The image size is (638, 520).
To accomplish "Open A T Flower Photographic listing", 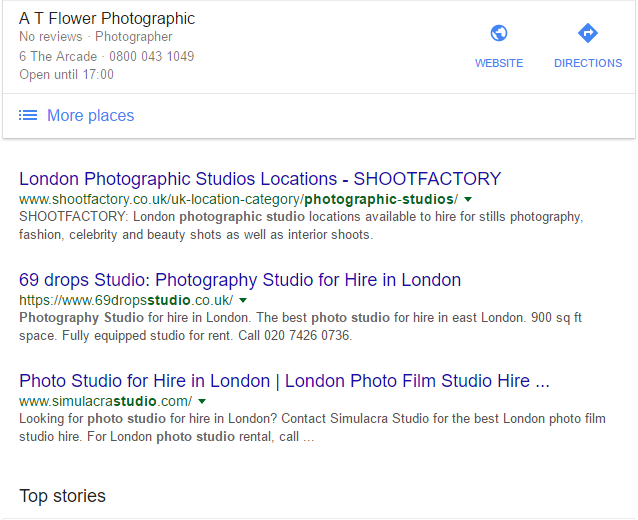I will pos(107,19).
